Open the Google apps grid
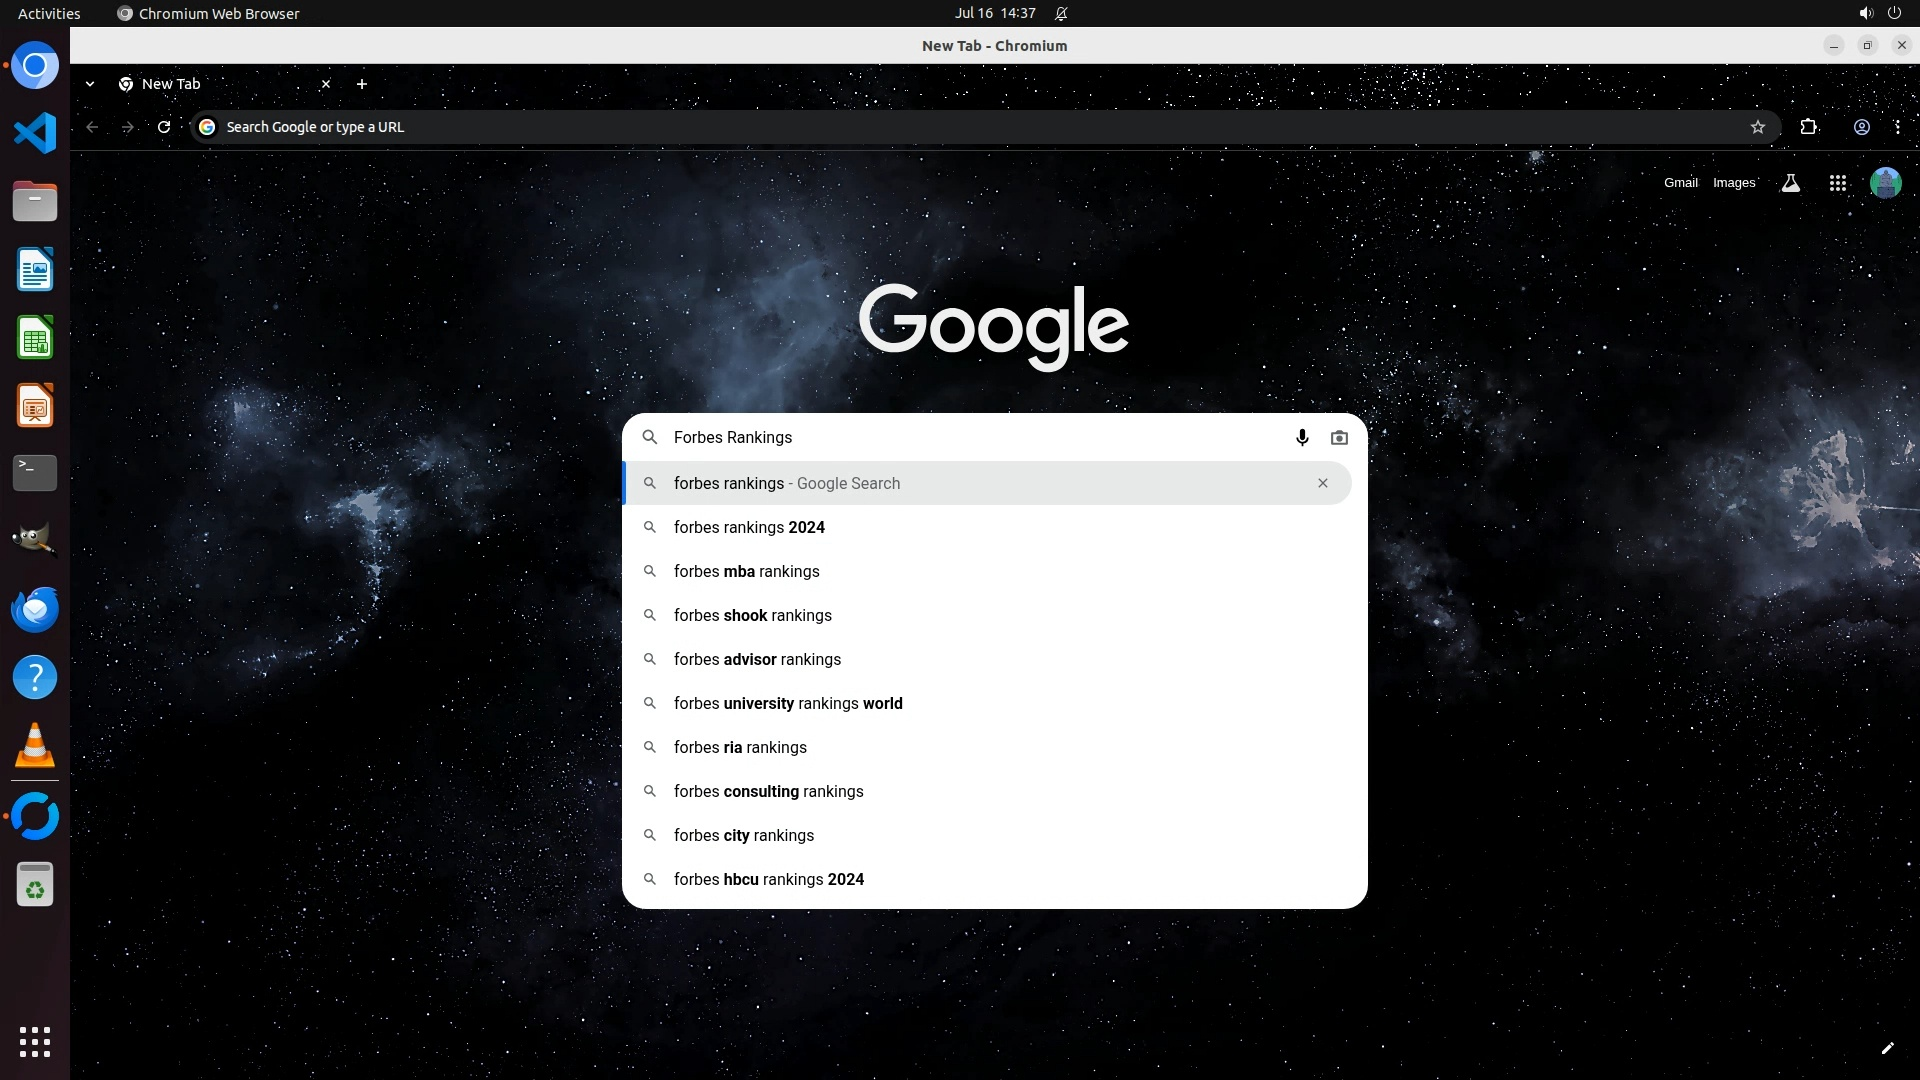1920x1080 pixels. coord(1837,183)
